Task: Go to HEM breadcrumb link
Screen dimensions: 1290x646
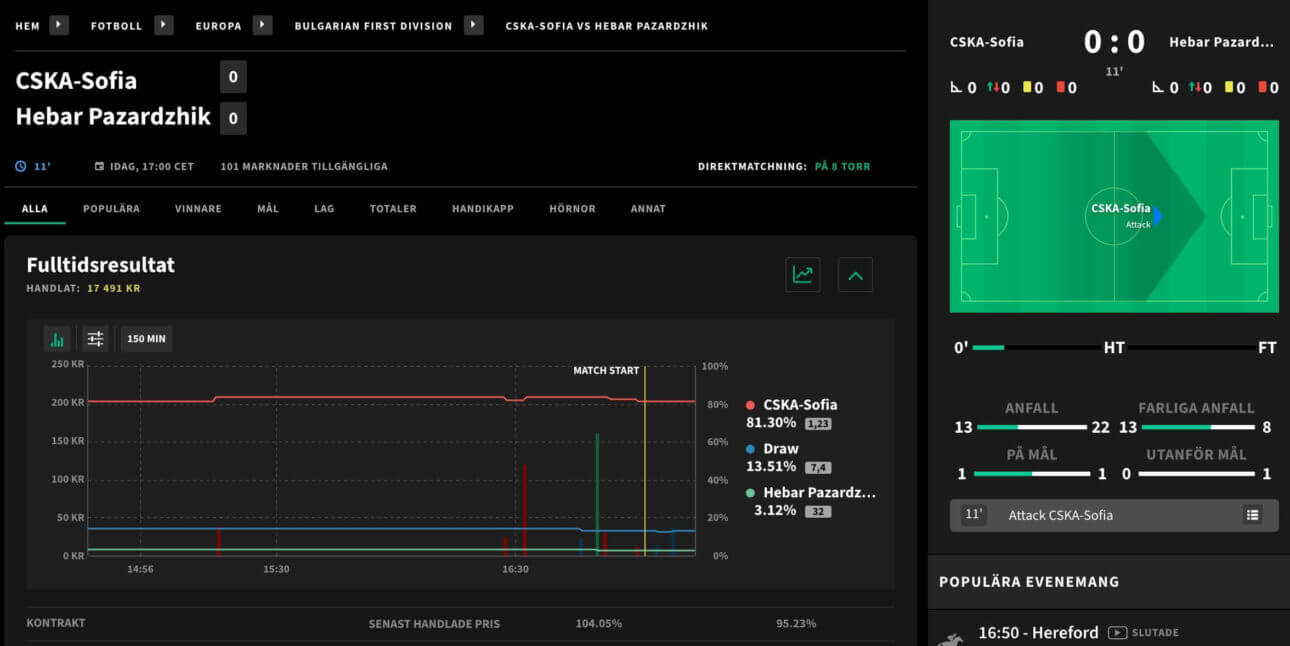Action: [27, 26]
